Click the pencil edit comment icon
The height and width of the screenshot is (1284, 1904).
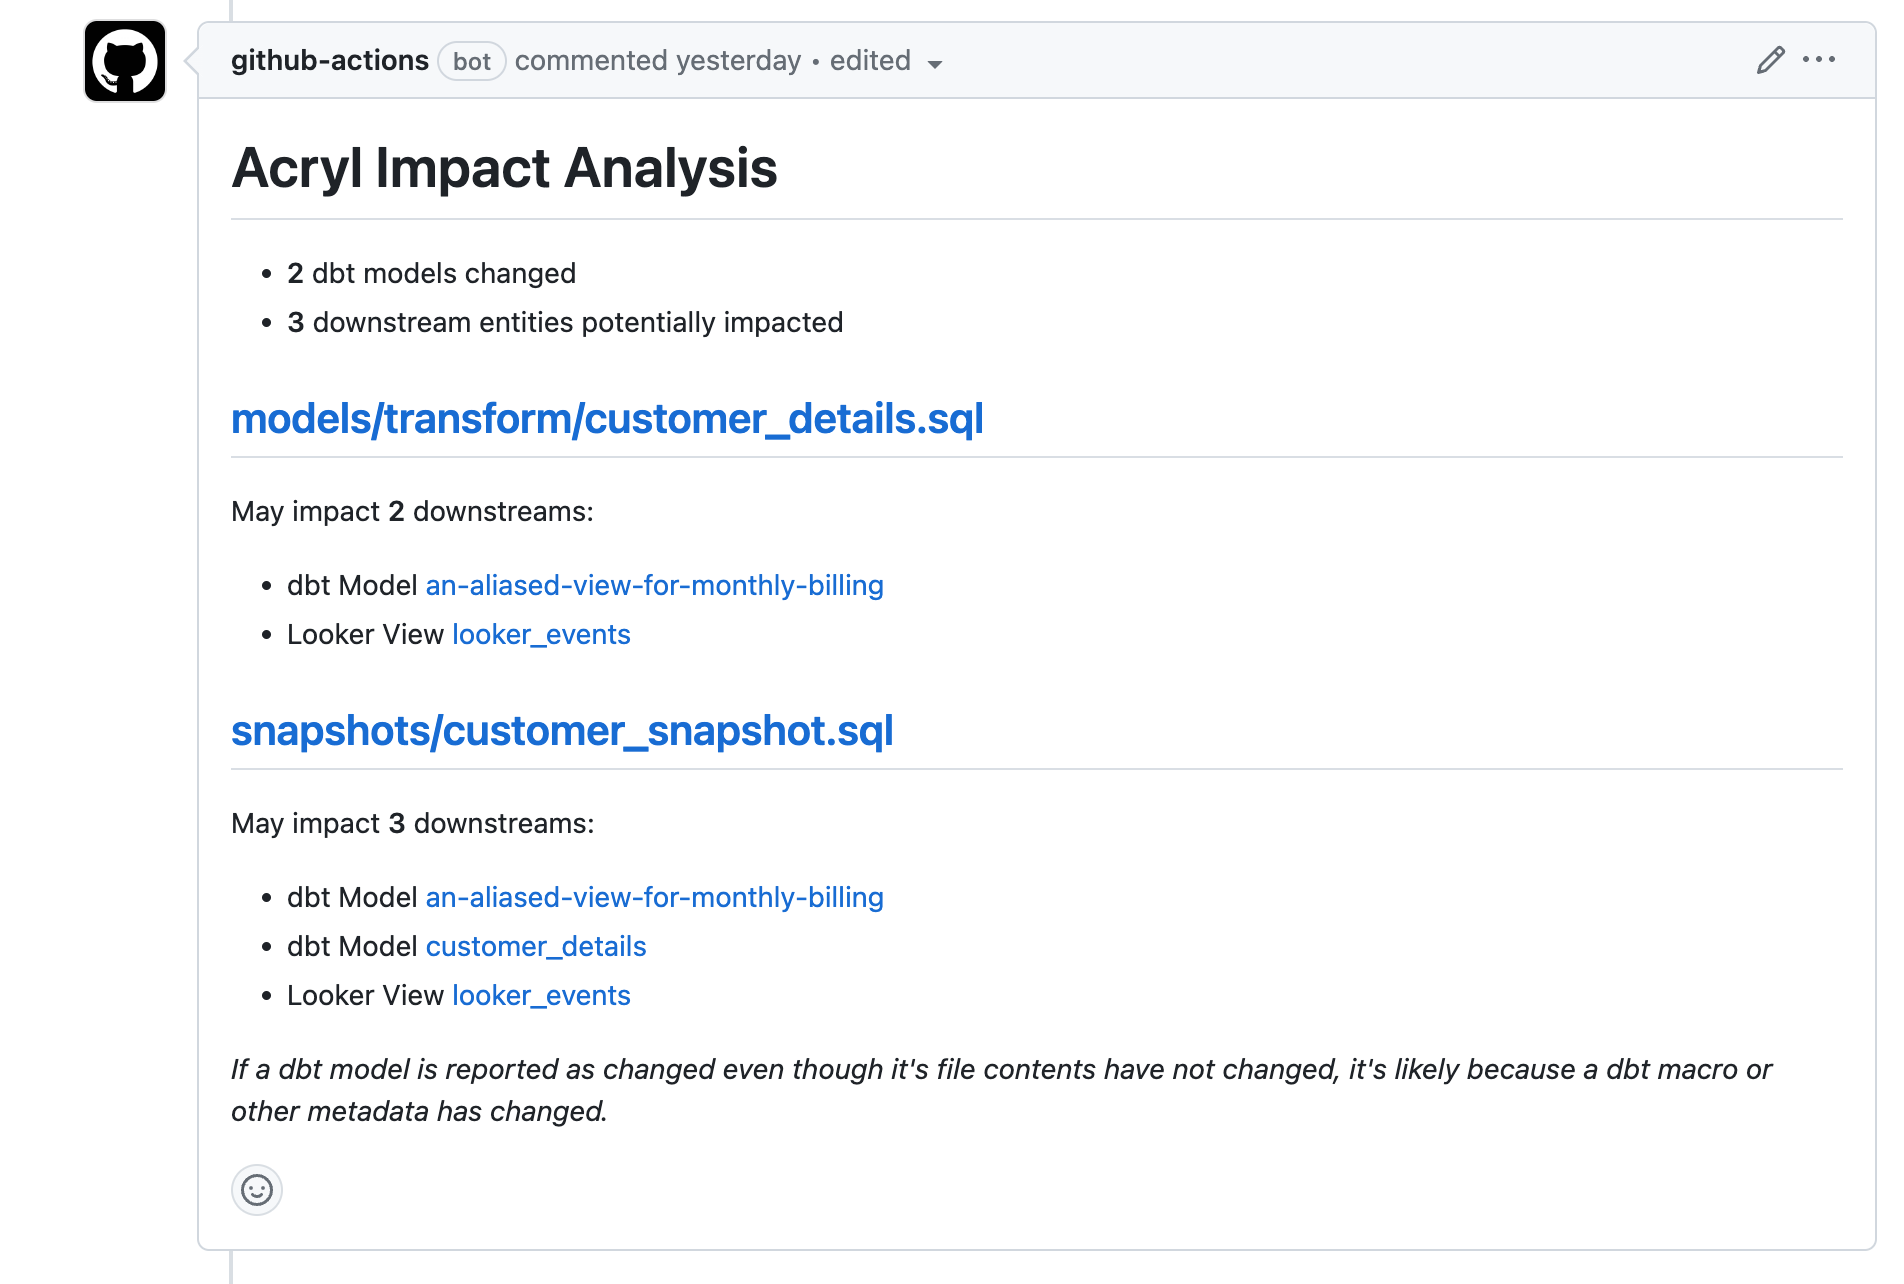click(x=1770, y=60)
